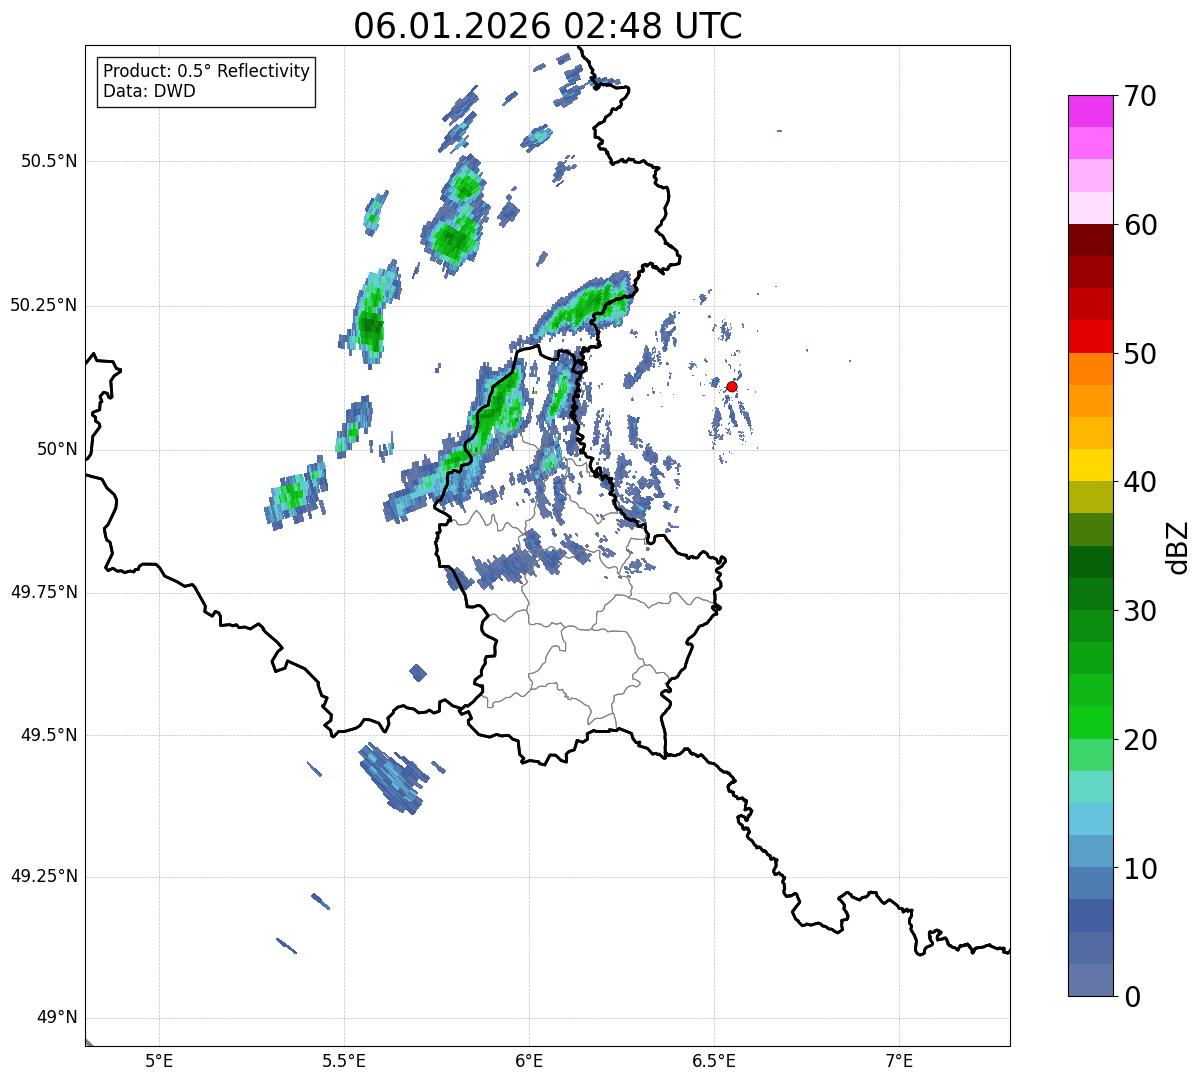Click the 50.25°N latitude label

click(x=44, y=305)
